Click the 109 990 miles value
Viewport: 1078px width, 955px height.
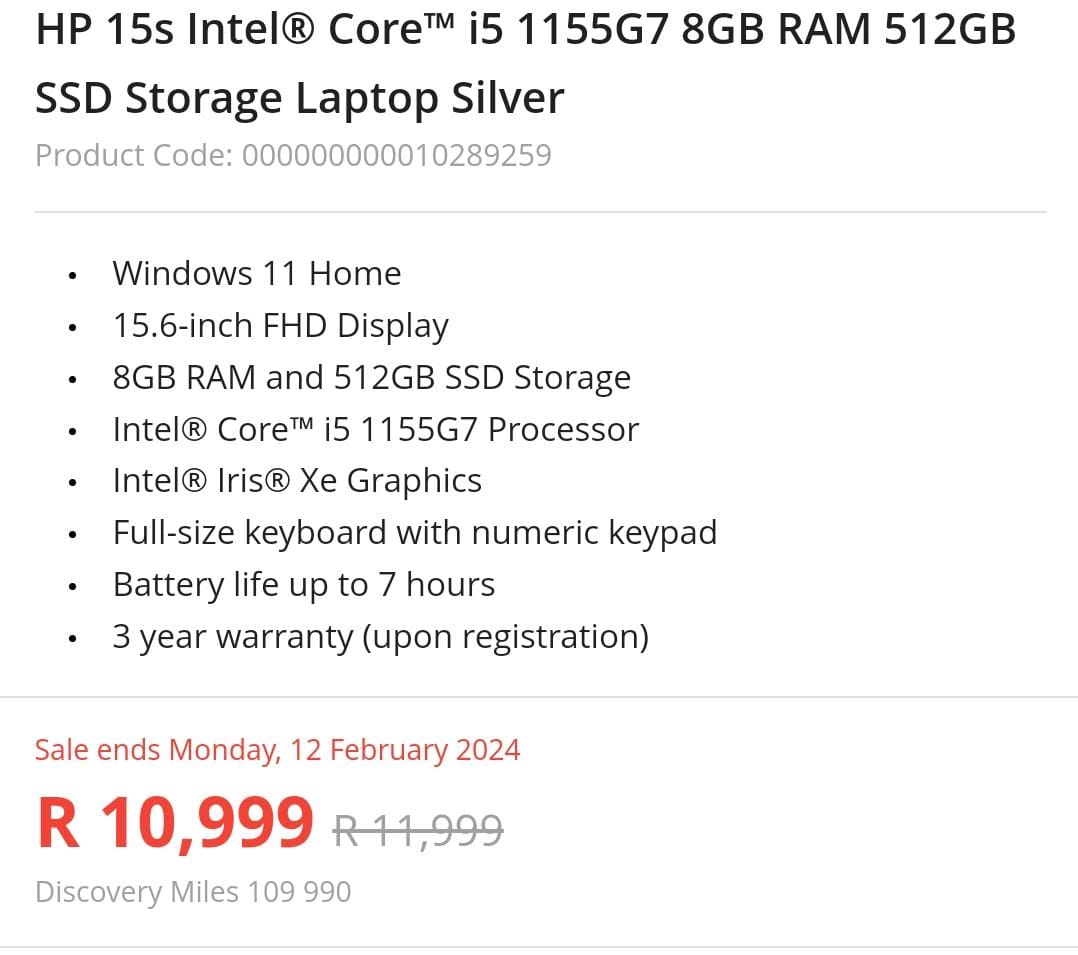point(299,892)
